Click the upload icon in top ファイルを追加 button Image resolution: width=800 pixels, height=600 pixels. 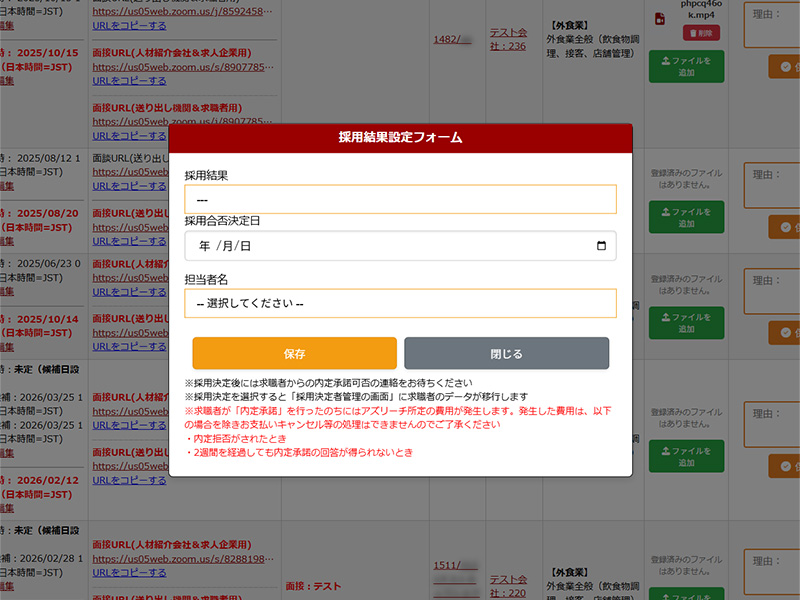click(x=666, y=61)
